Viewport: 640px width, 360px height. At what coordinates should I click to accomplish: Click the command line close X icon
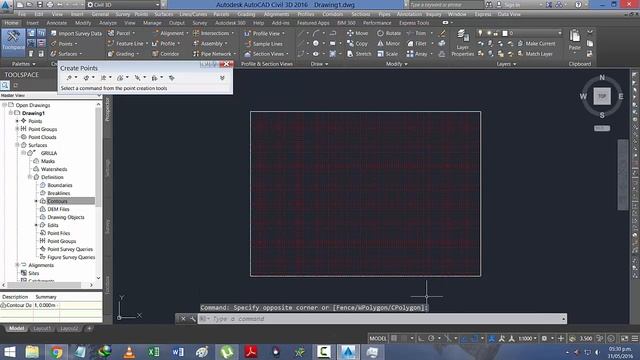tap(183, 319)
